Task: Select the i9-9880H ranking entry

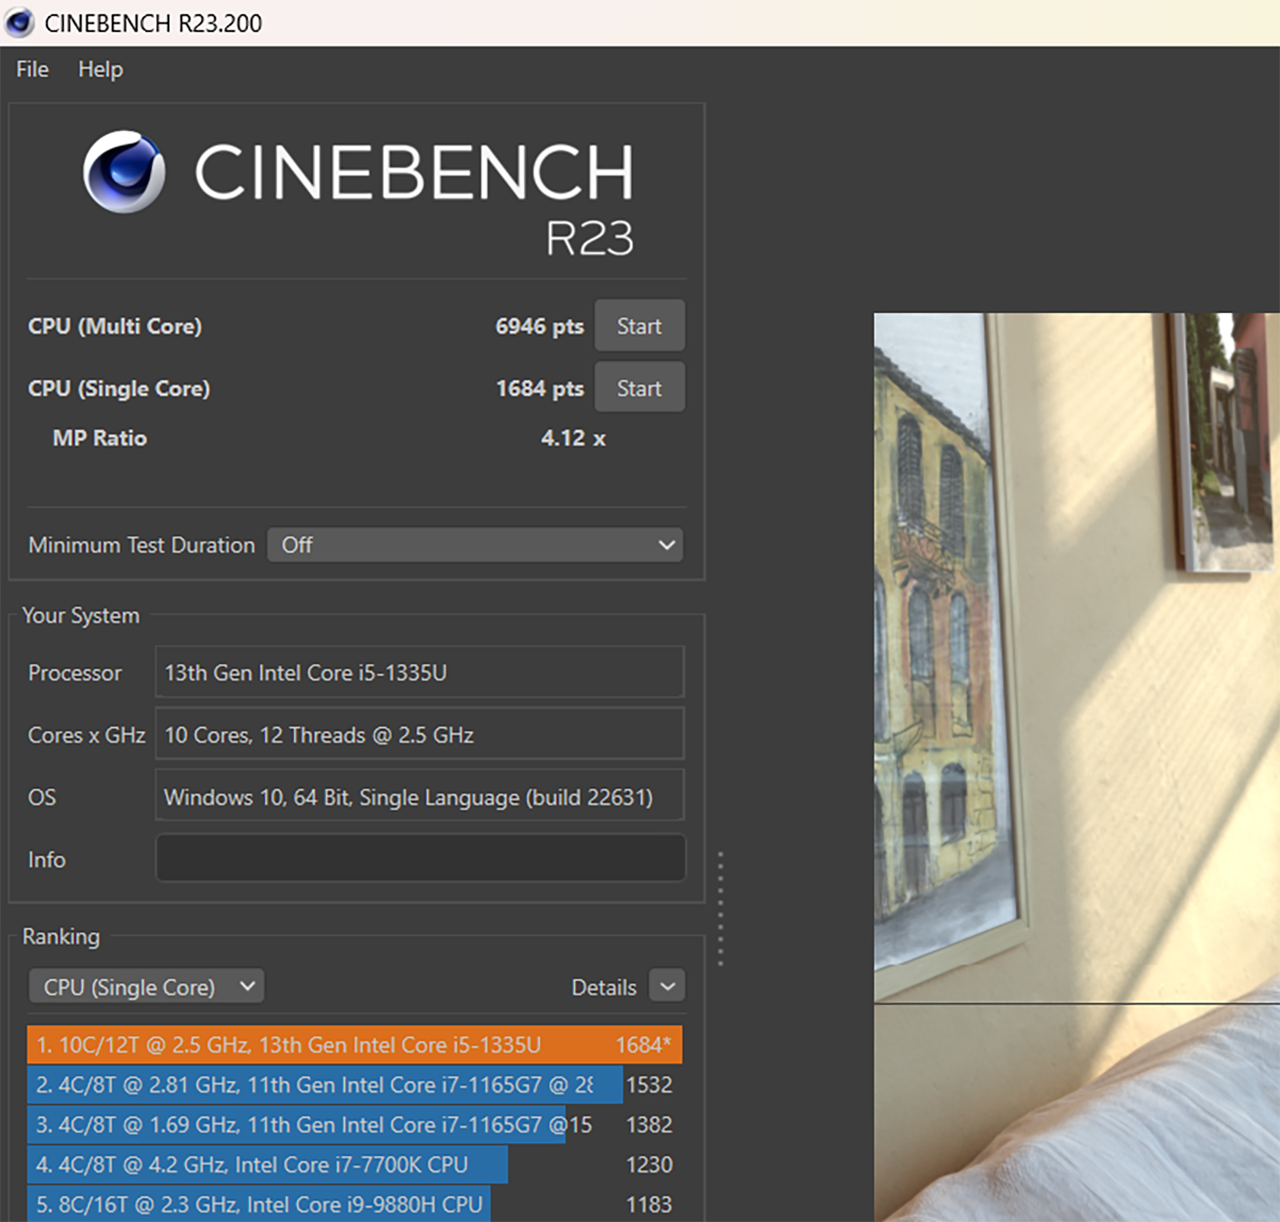Action: coord(354,1204)
